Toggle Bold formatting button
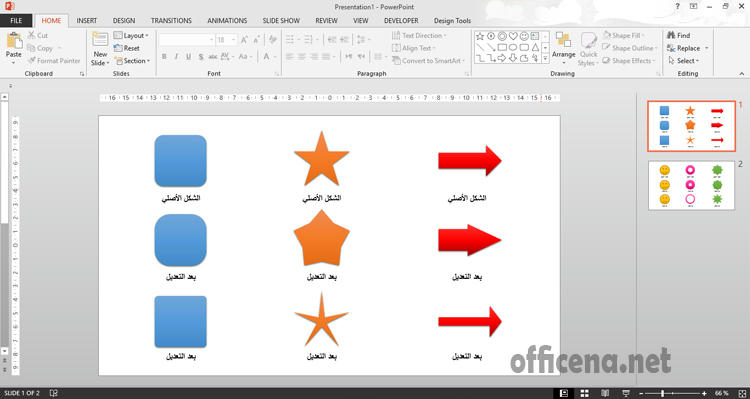The image size is (750, 399). click(164, 57)
